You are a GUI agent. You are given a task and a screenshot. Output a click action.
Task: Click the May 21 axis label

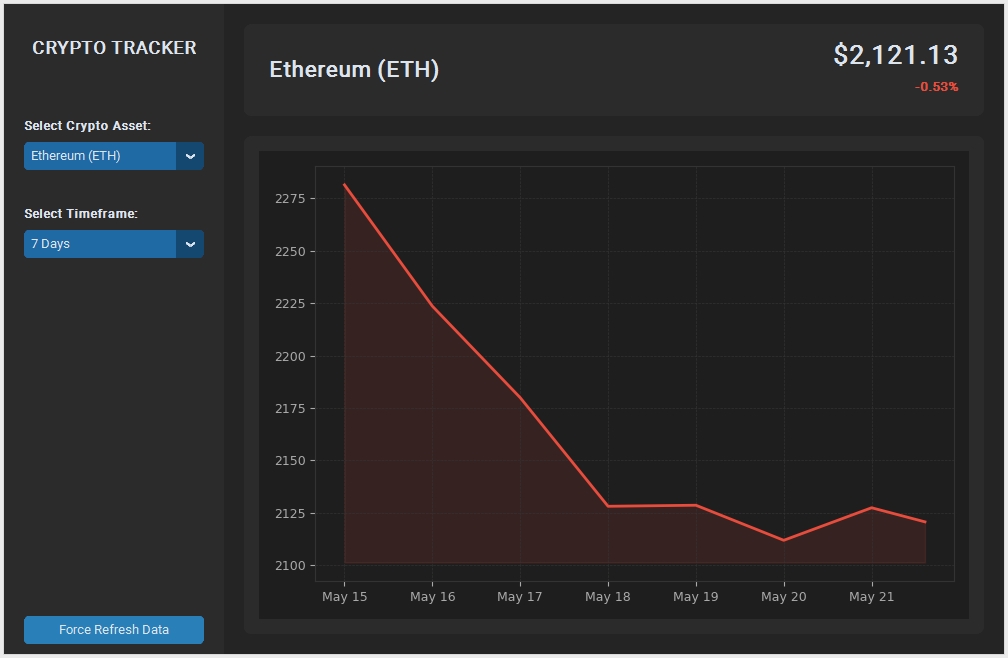[871, 597]
